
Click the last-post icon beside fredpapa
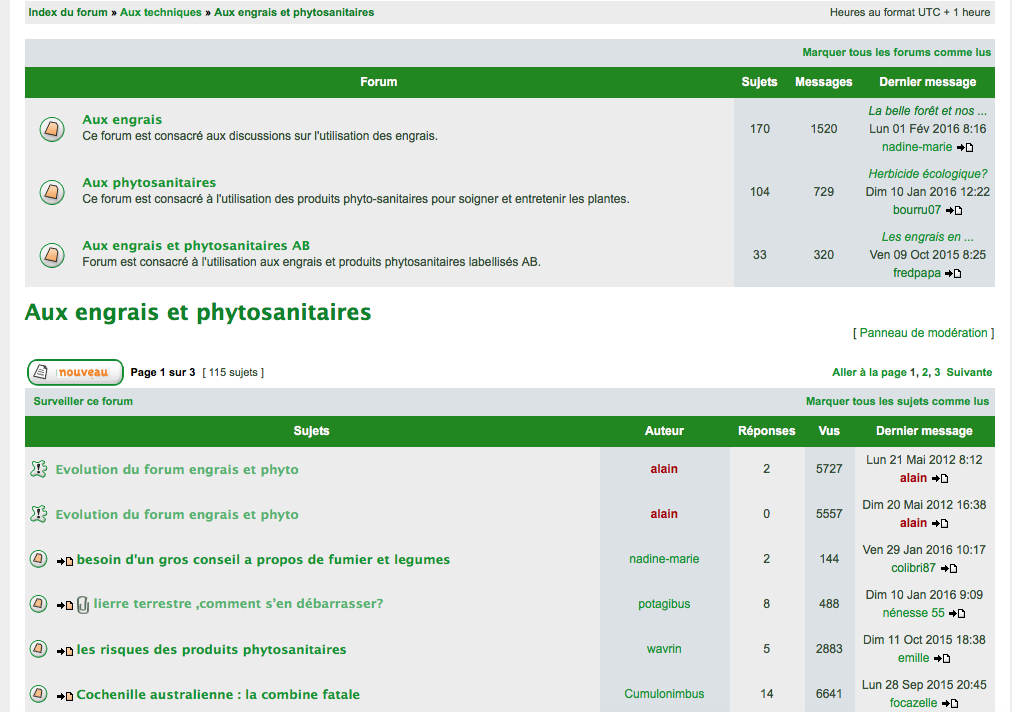tap(953, 273)
